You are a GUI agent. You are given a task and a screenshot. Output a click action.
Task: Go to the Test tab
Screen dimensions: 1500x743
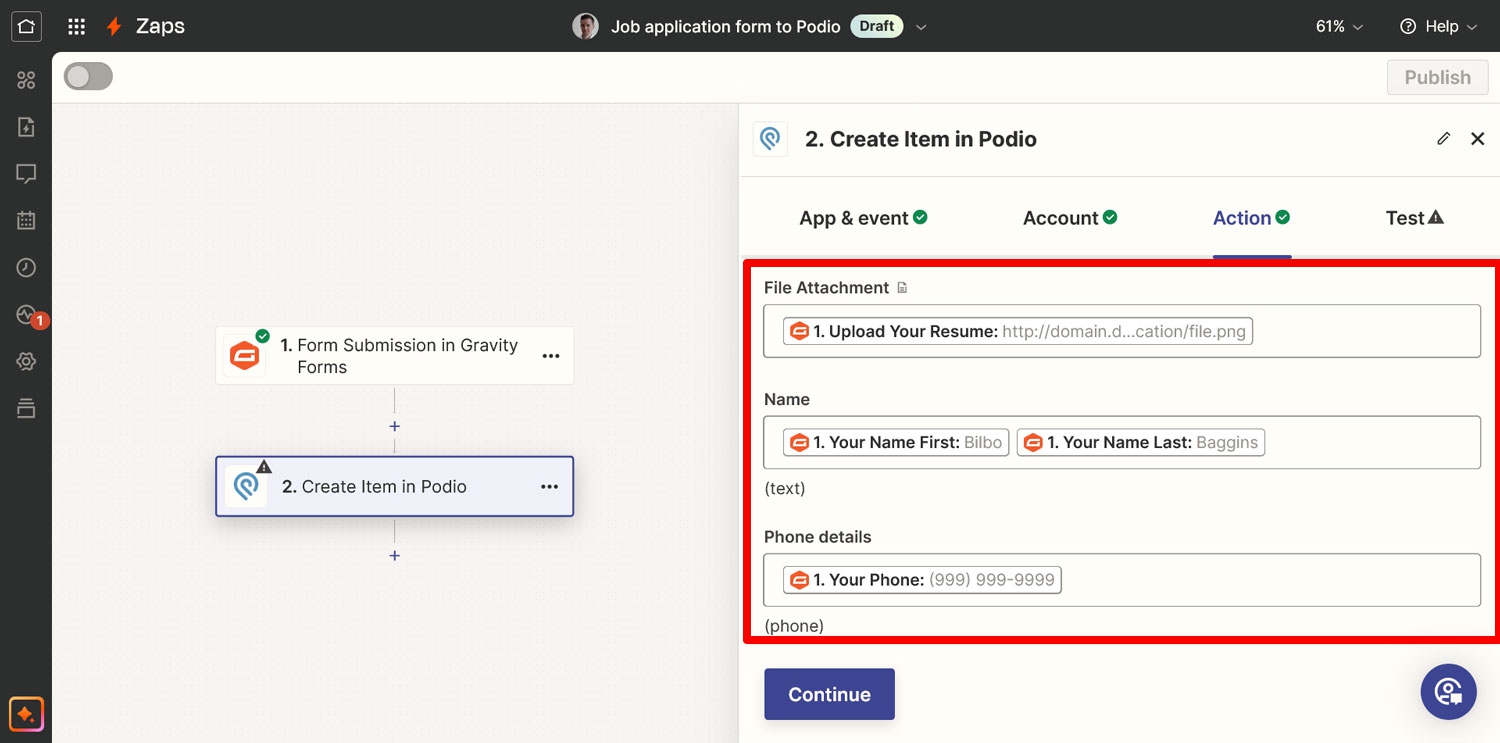point(1414,218)
